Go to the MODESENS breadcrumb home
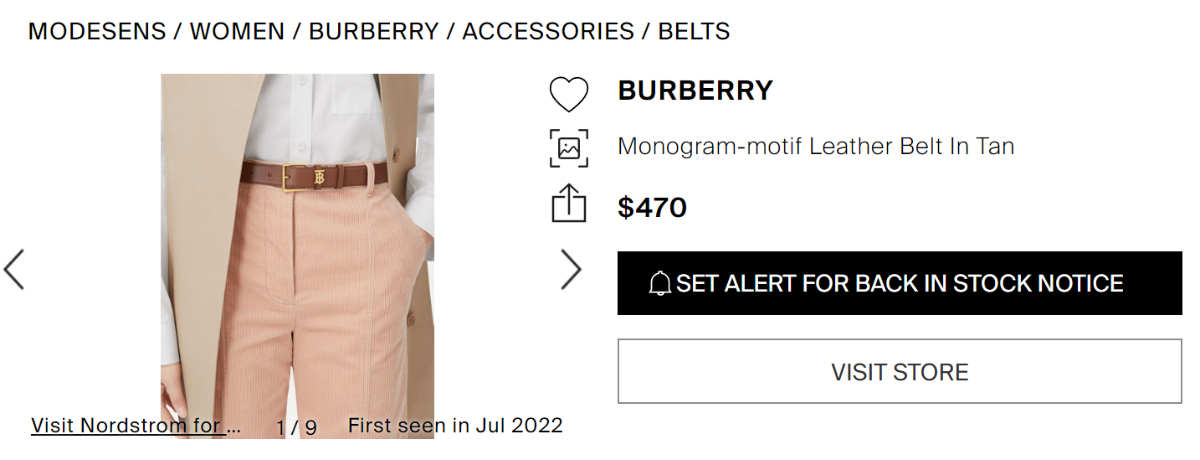Image resolution: width=1200 pixels, height=460 pixels. [97, 31]
